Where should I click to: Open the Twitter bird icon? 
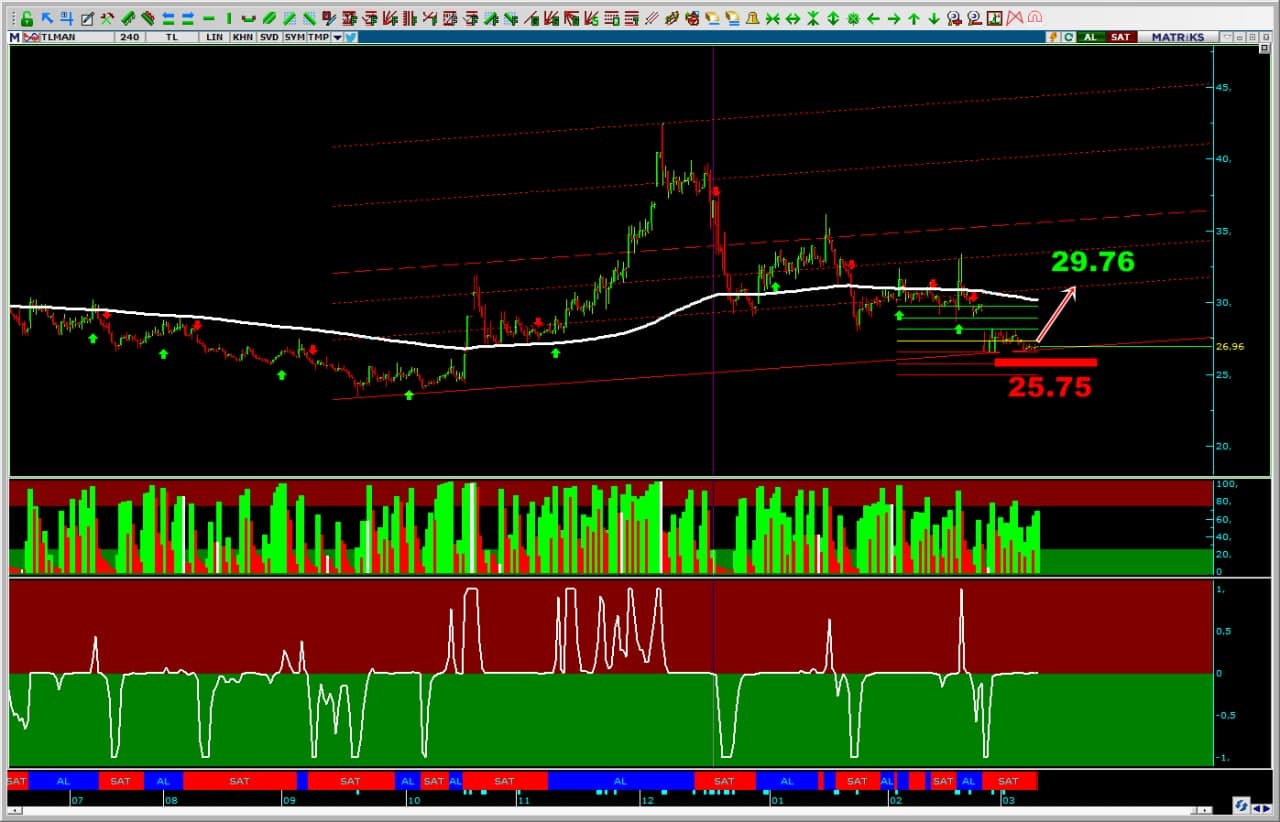click(351, 37)
